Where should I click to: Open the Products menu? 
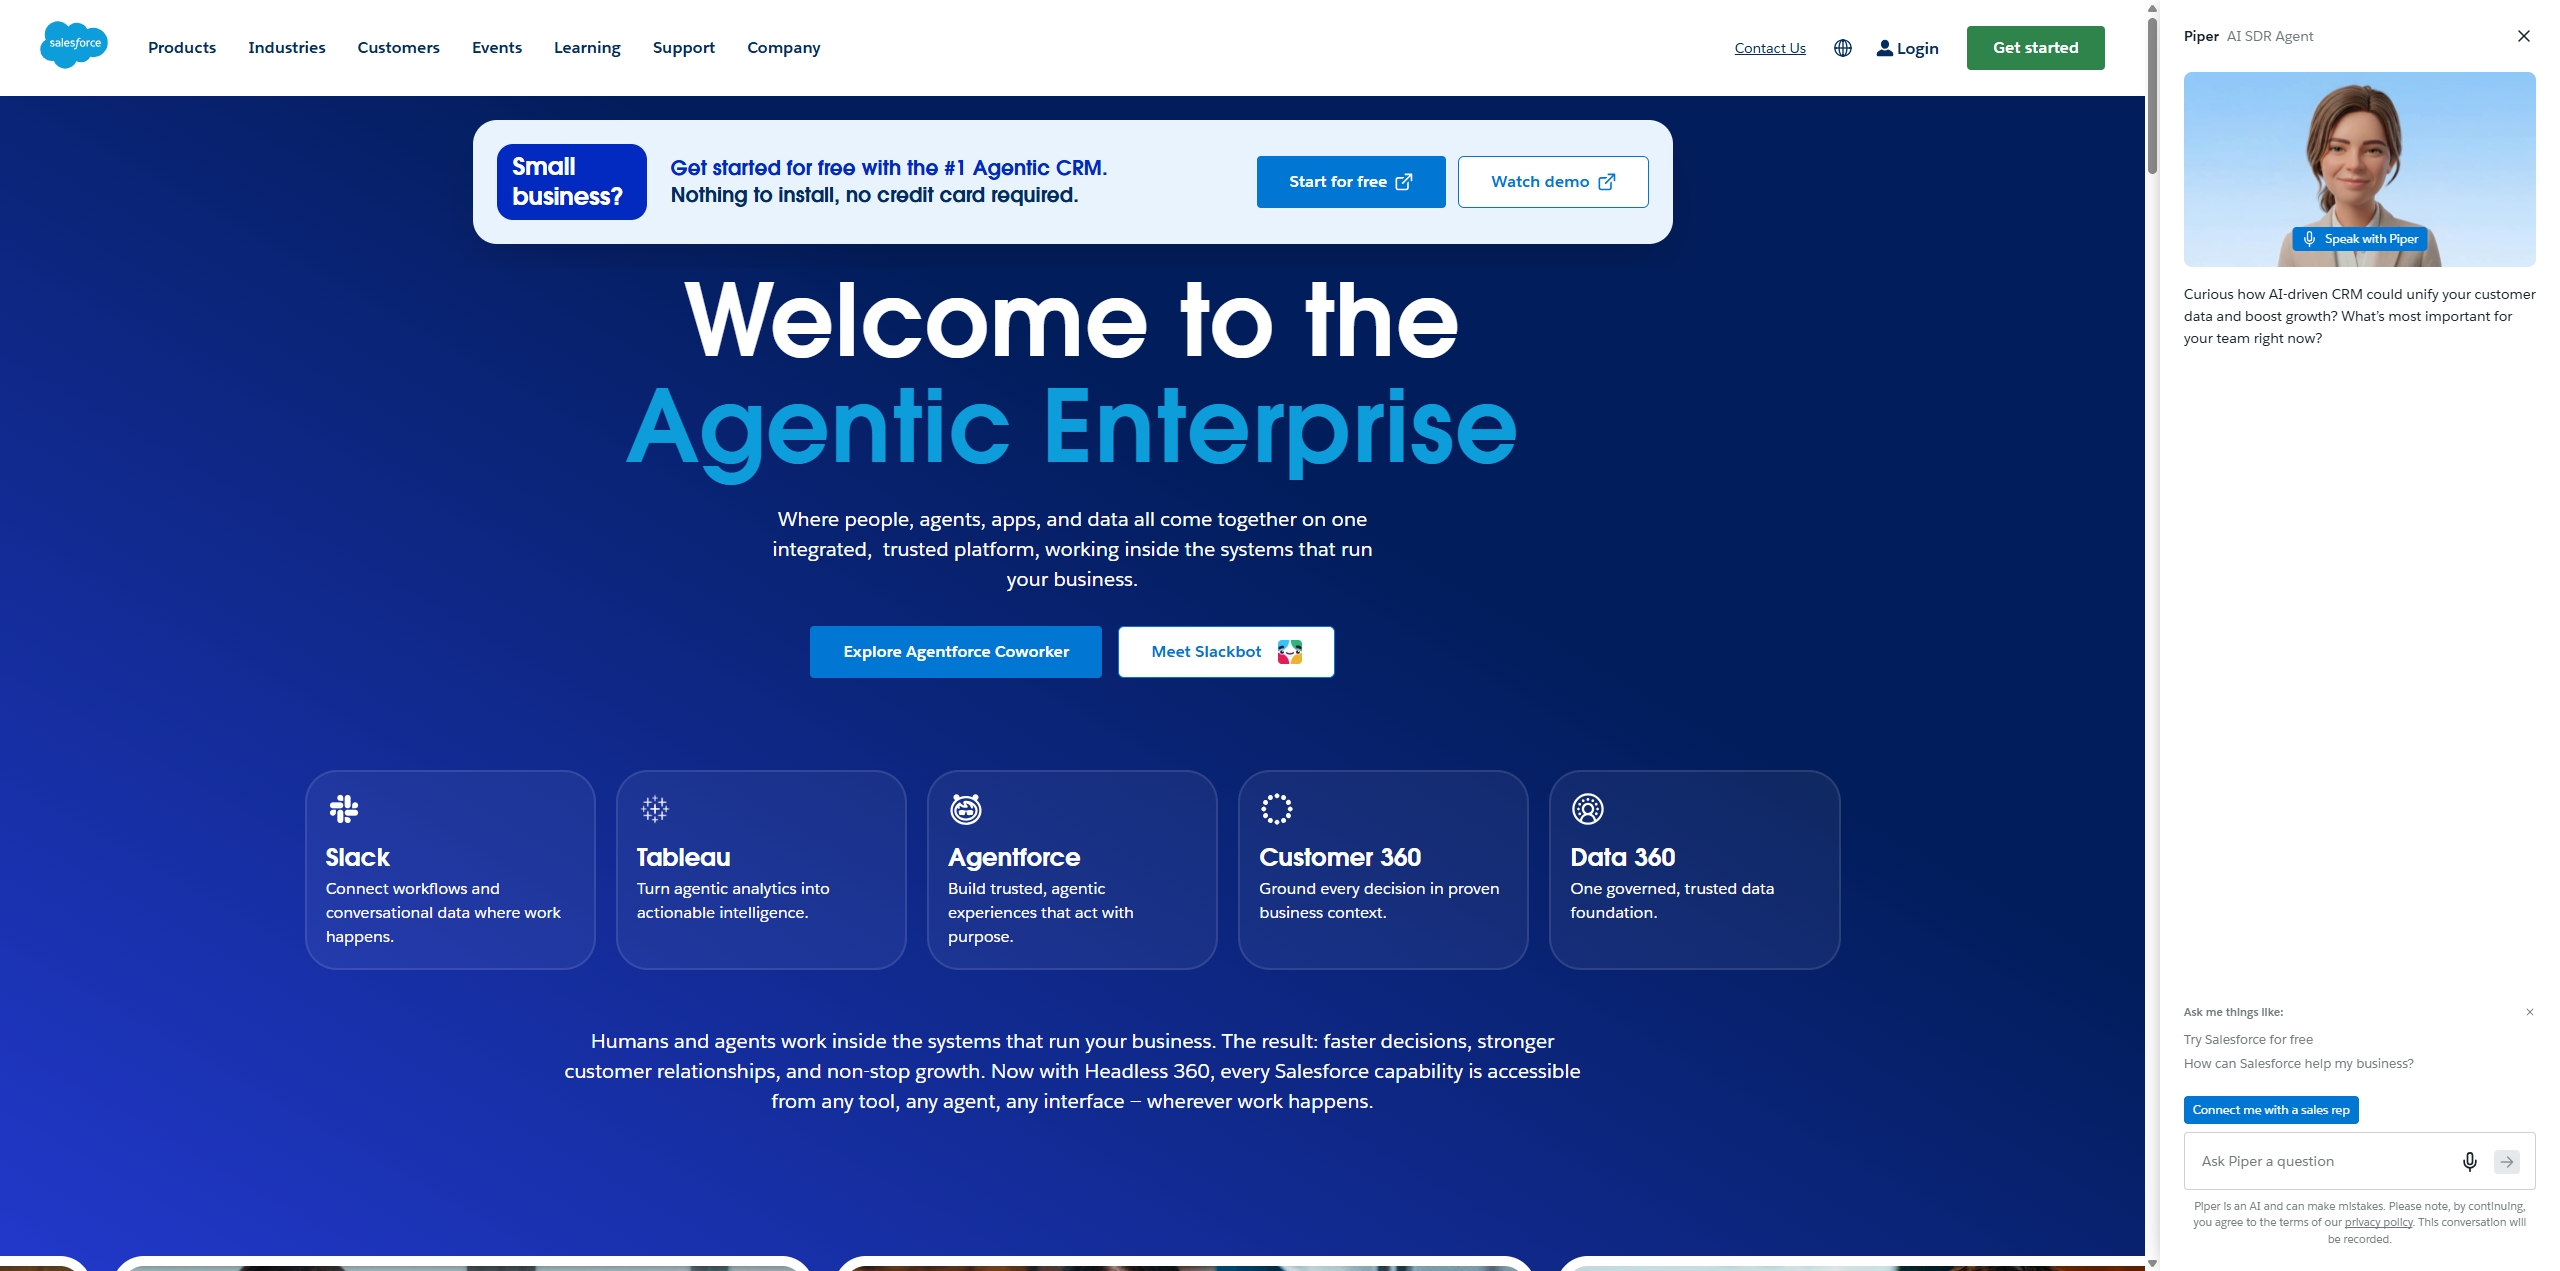[x=182, y=48]
